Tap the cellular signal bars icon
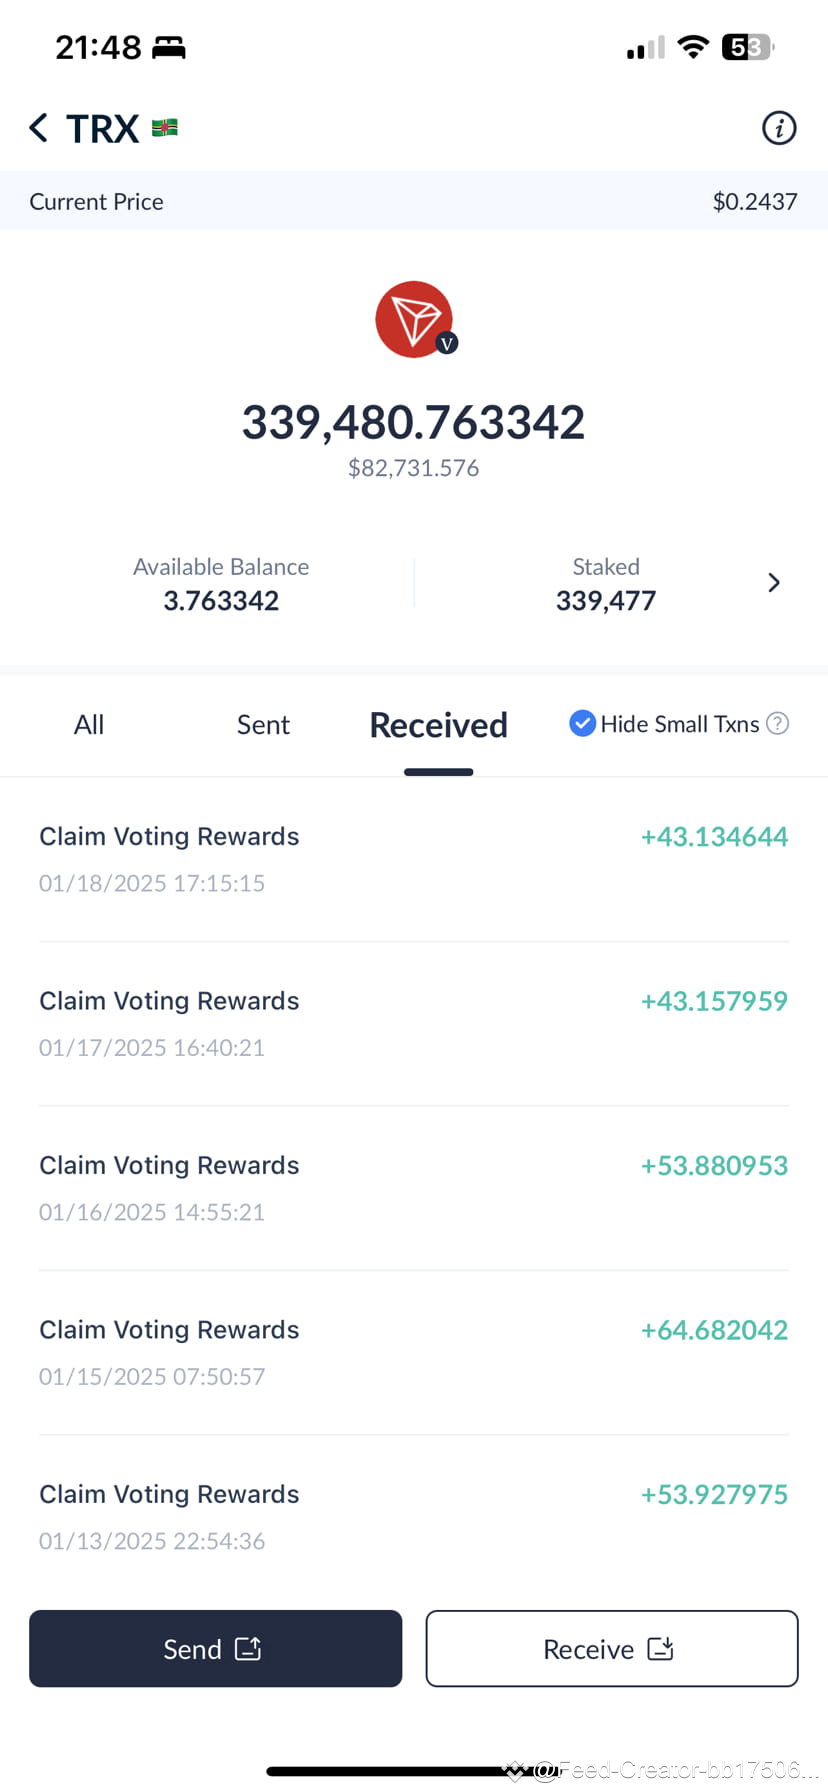This screenshot has width=828, height=1792. pyautogui.click(x=645, y=47)
